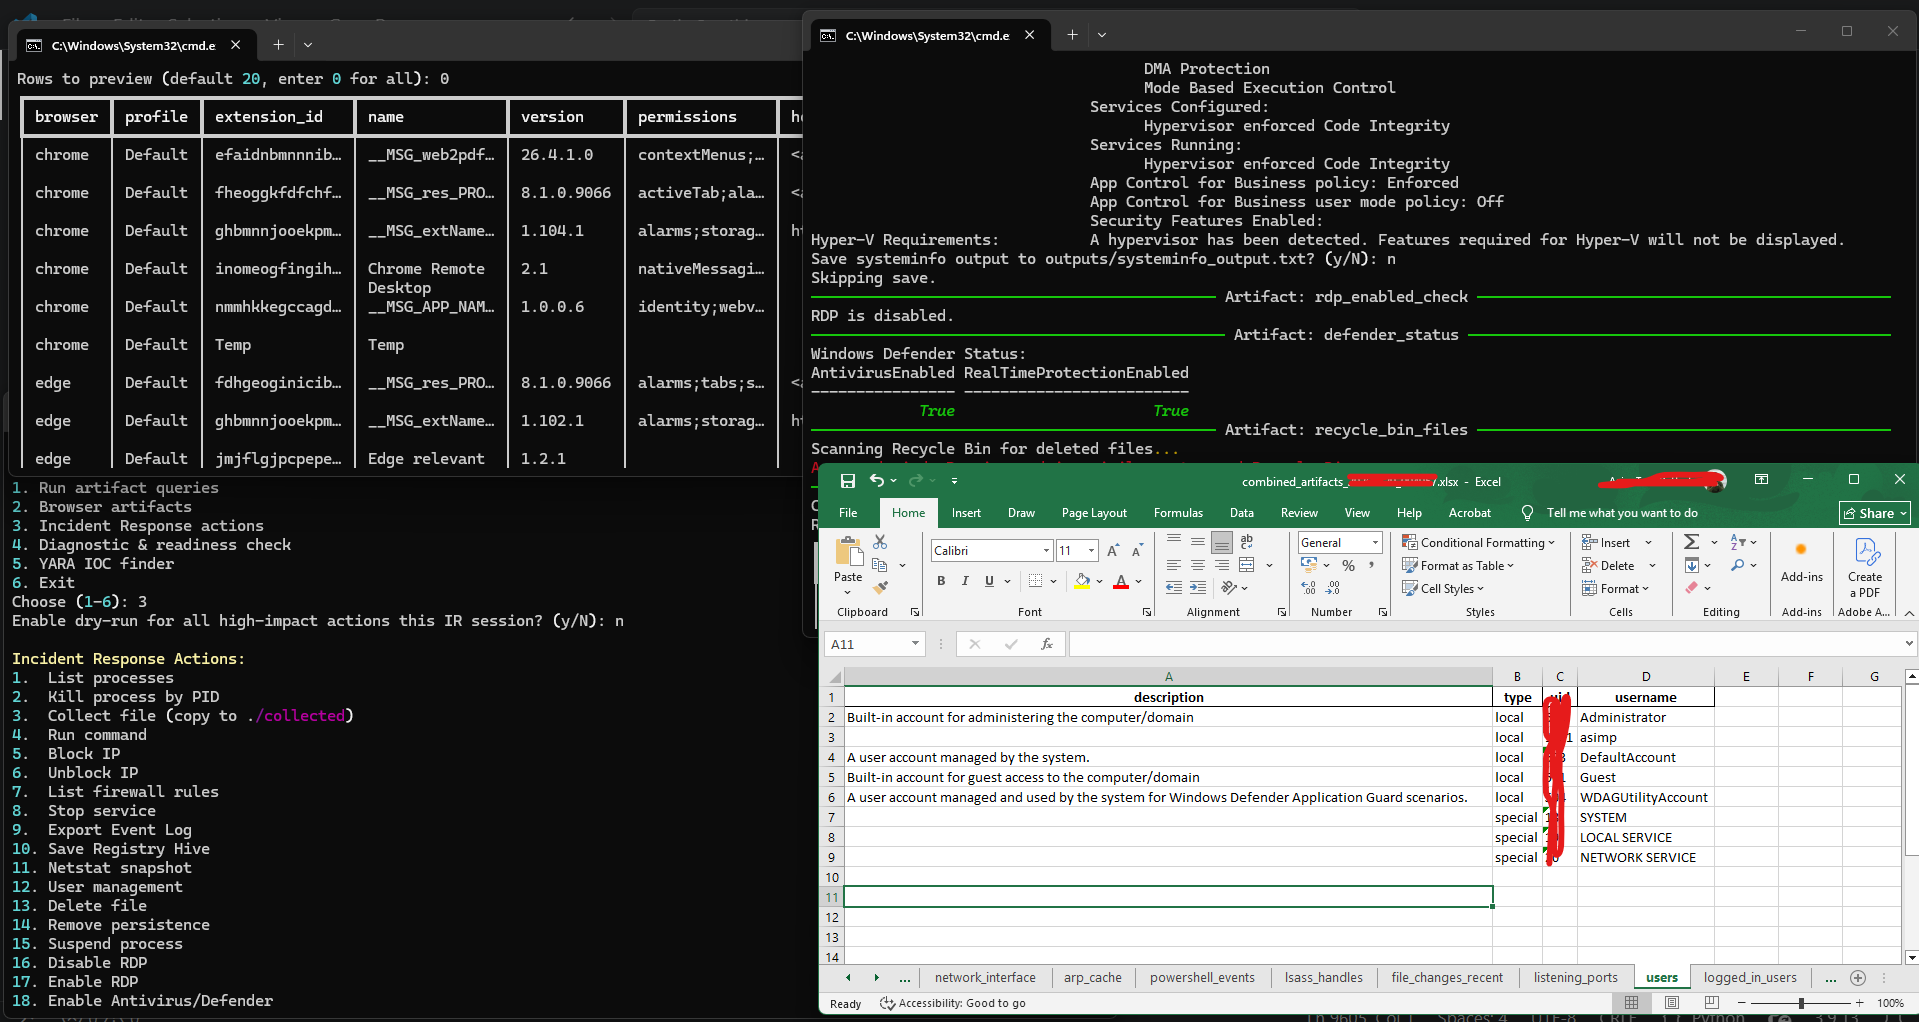Screen dimensions: 1919x1022
Task: Switch to the Insert ribbon tab
Action: 966,513
